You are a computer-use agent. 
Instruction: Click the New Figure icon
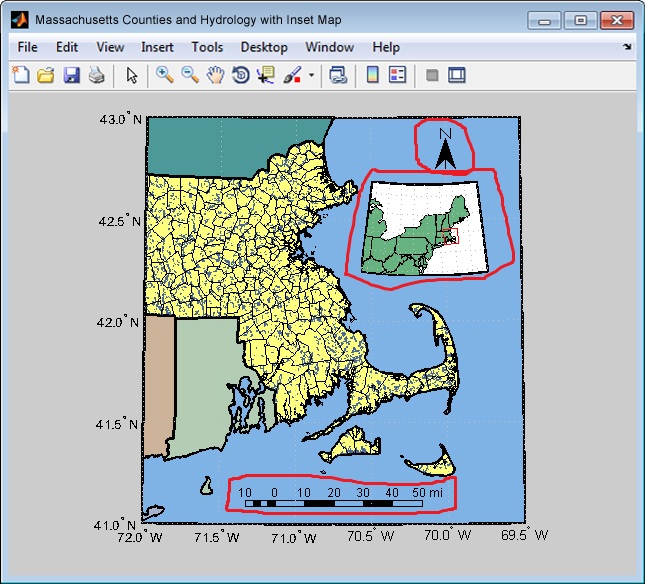click(x=20, y=75)
